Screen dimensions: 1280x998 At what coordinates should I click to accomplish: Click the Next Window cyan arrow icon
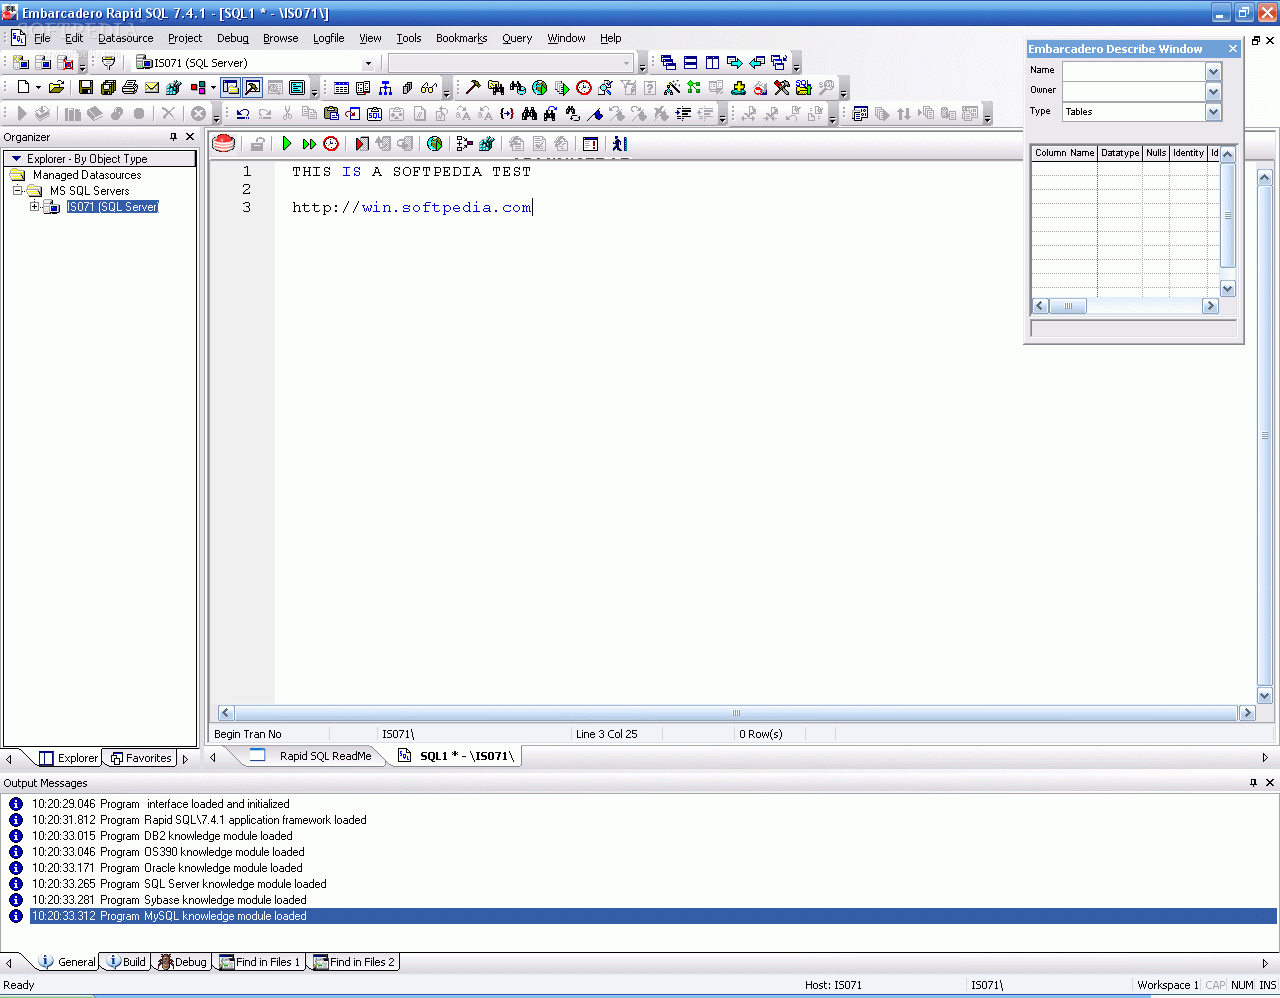[735, 62]
